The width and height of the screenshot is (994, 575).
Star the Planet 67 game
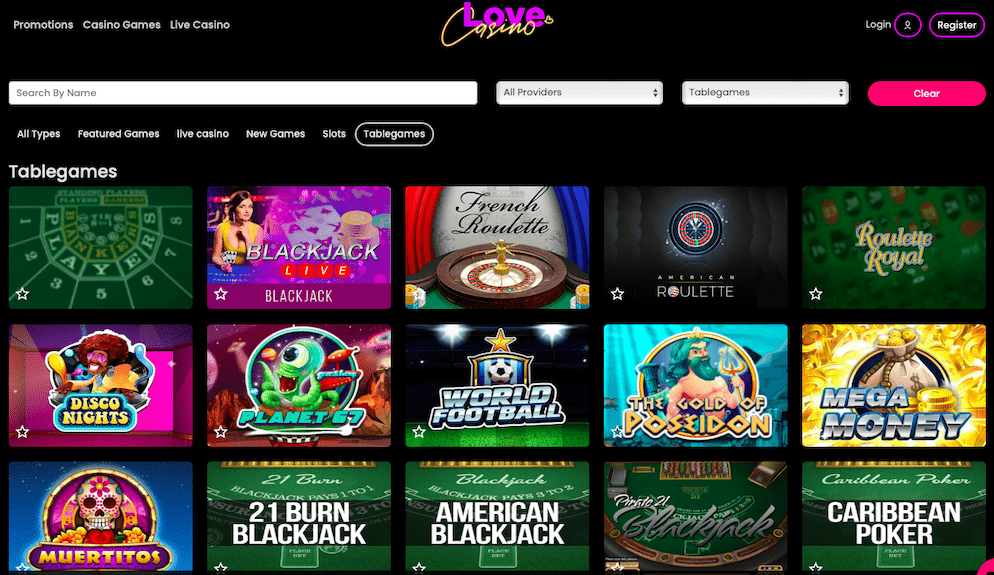pos(221,432)
